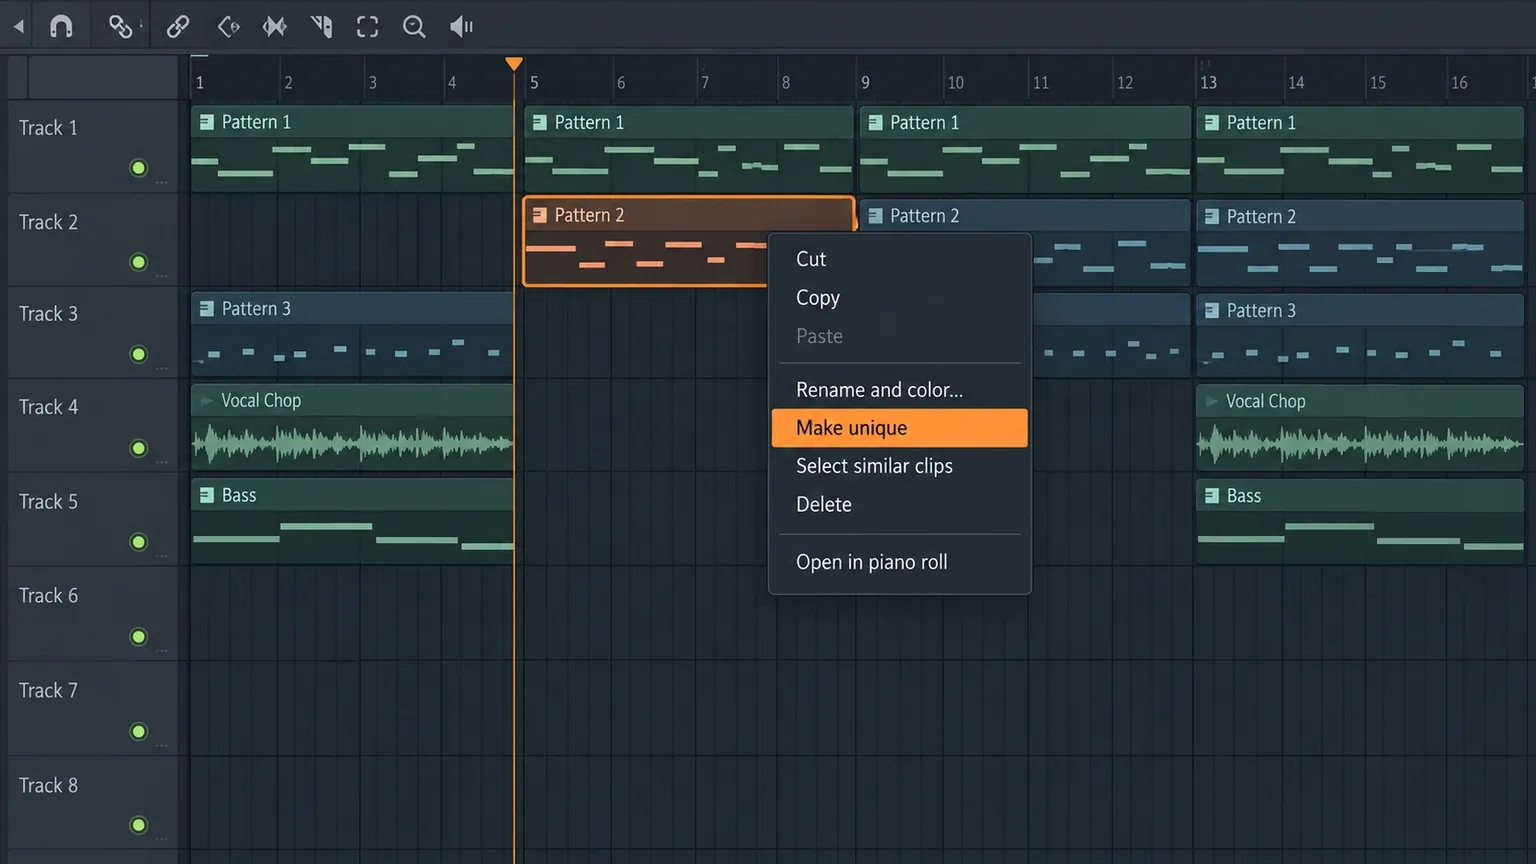Click the audio arrow icon on Vocal Chop at bar 1

[206, 401]
